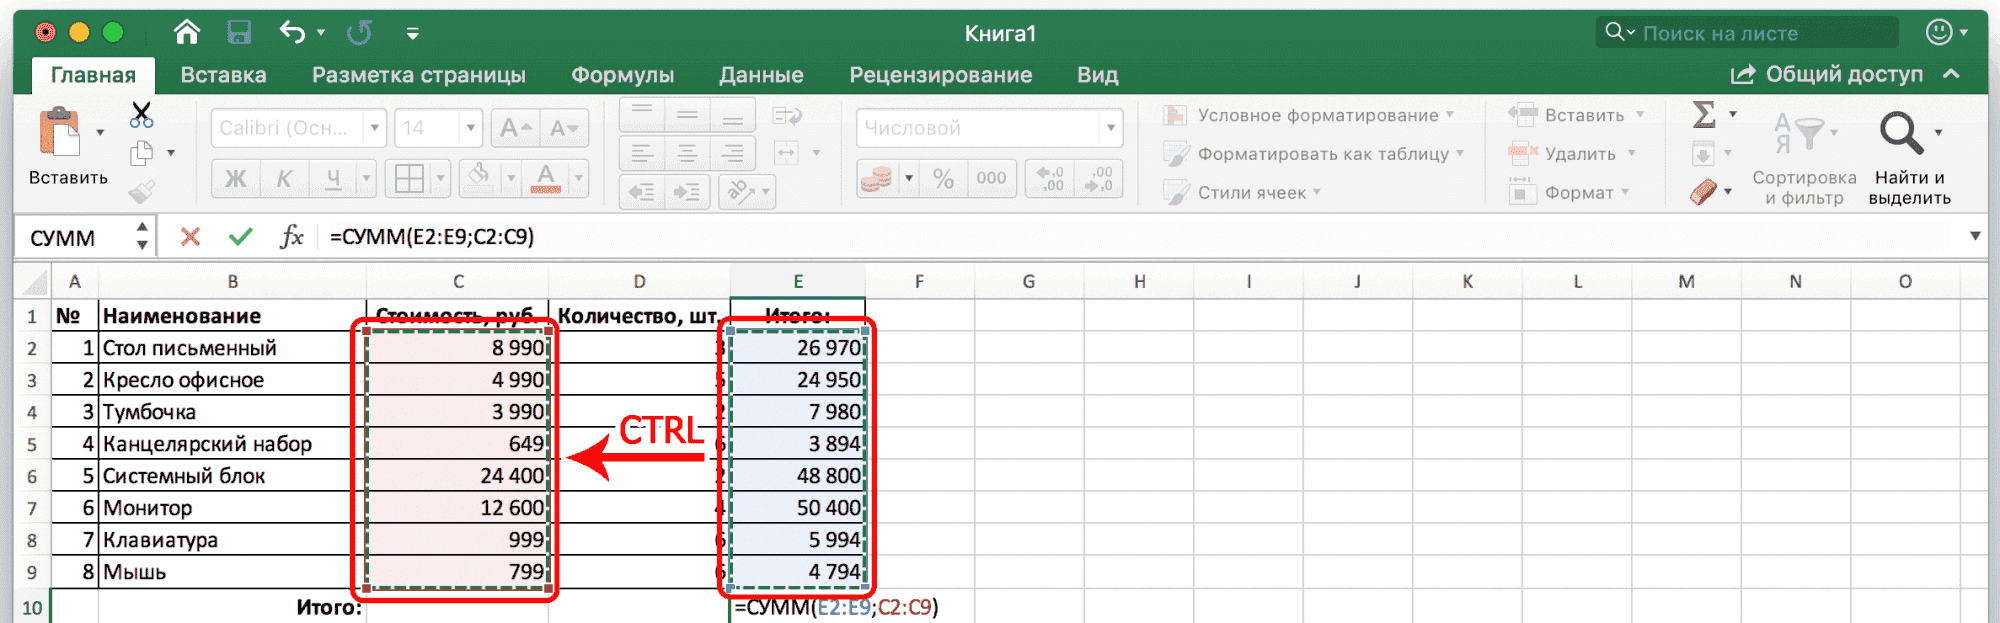
Task: Toggle middle vertical alignment
Action: click(x=688, y=115)
